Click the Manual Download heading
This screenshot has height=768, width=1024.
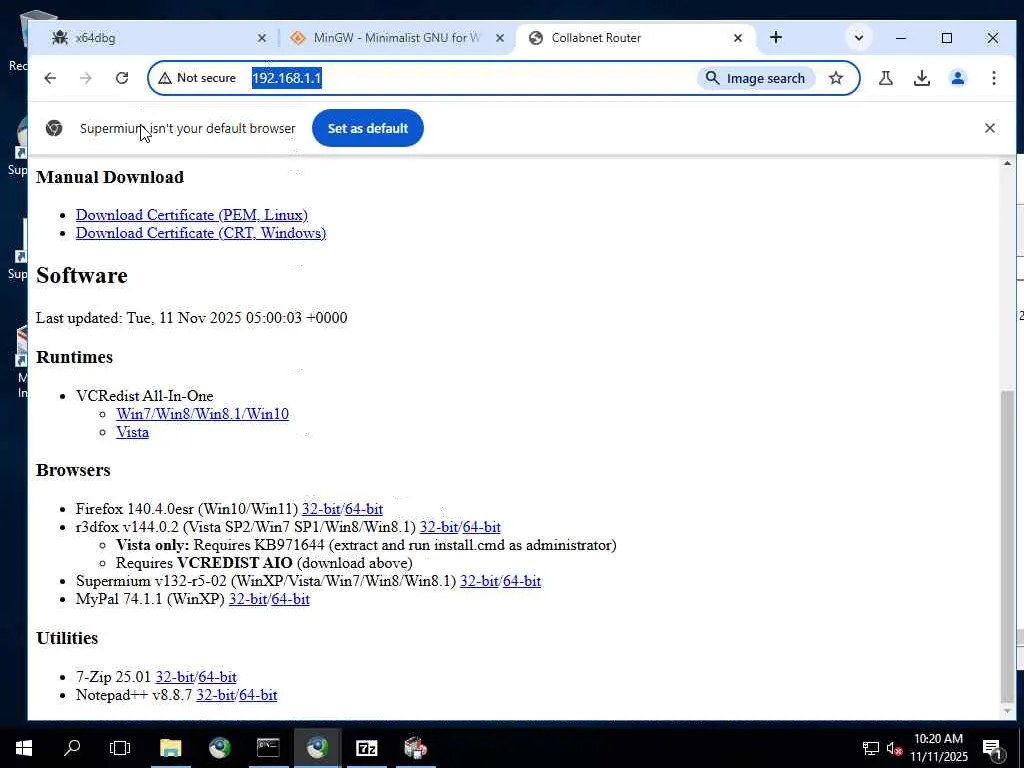pos(110,178)
